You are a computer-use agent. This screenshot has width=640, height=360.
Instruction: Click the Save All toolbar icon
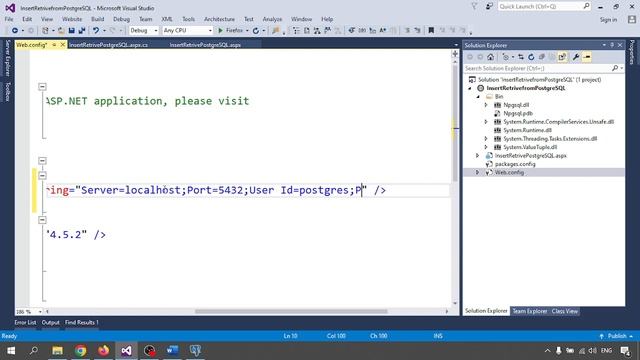[x=82, y=31]
